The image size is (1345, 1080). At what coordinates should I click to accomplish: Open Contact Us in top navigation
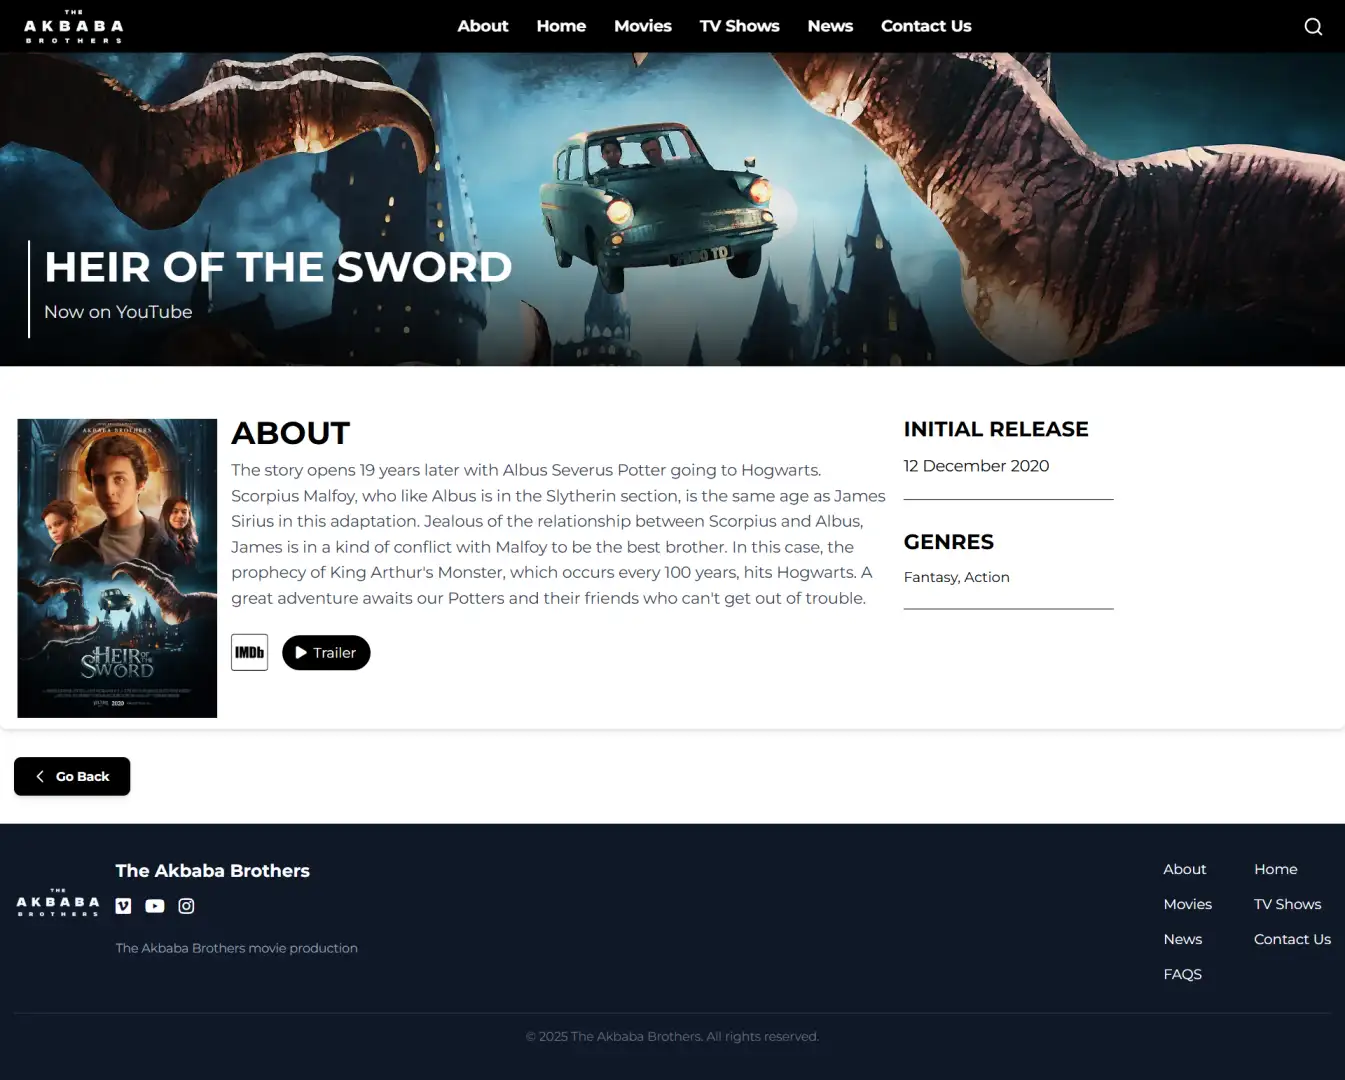pyautogui.click(x=926, y=26)
